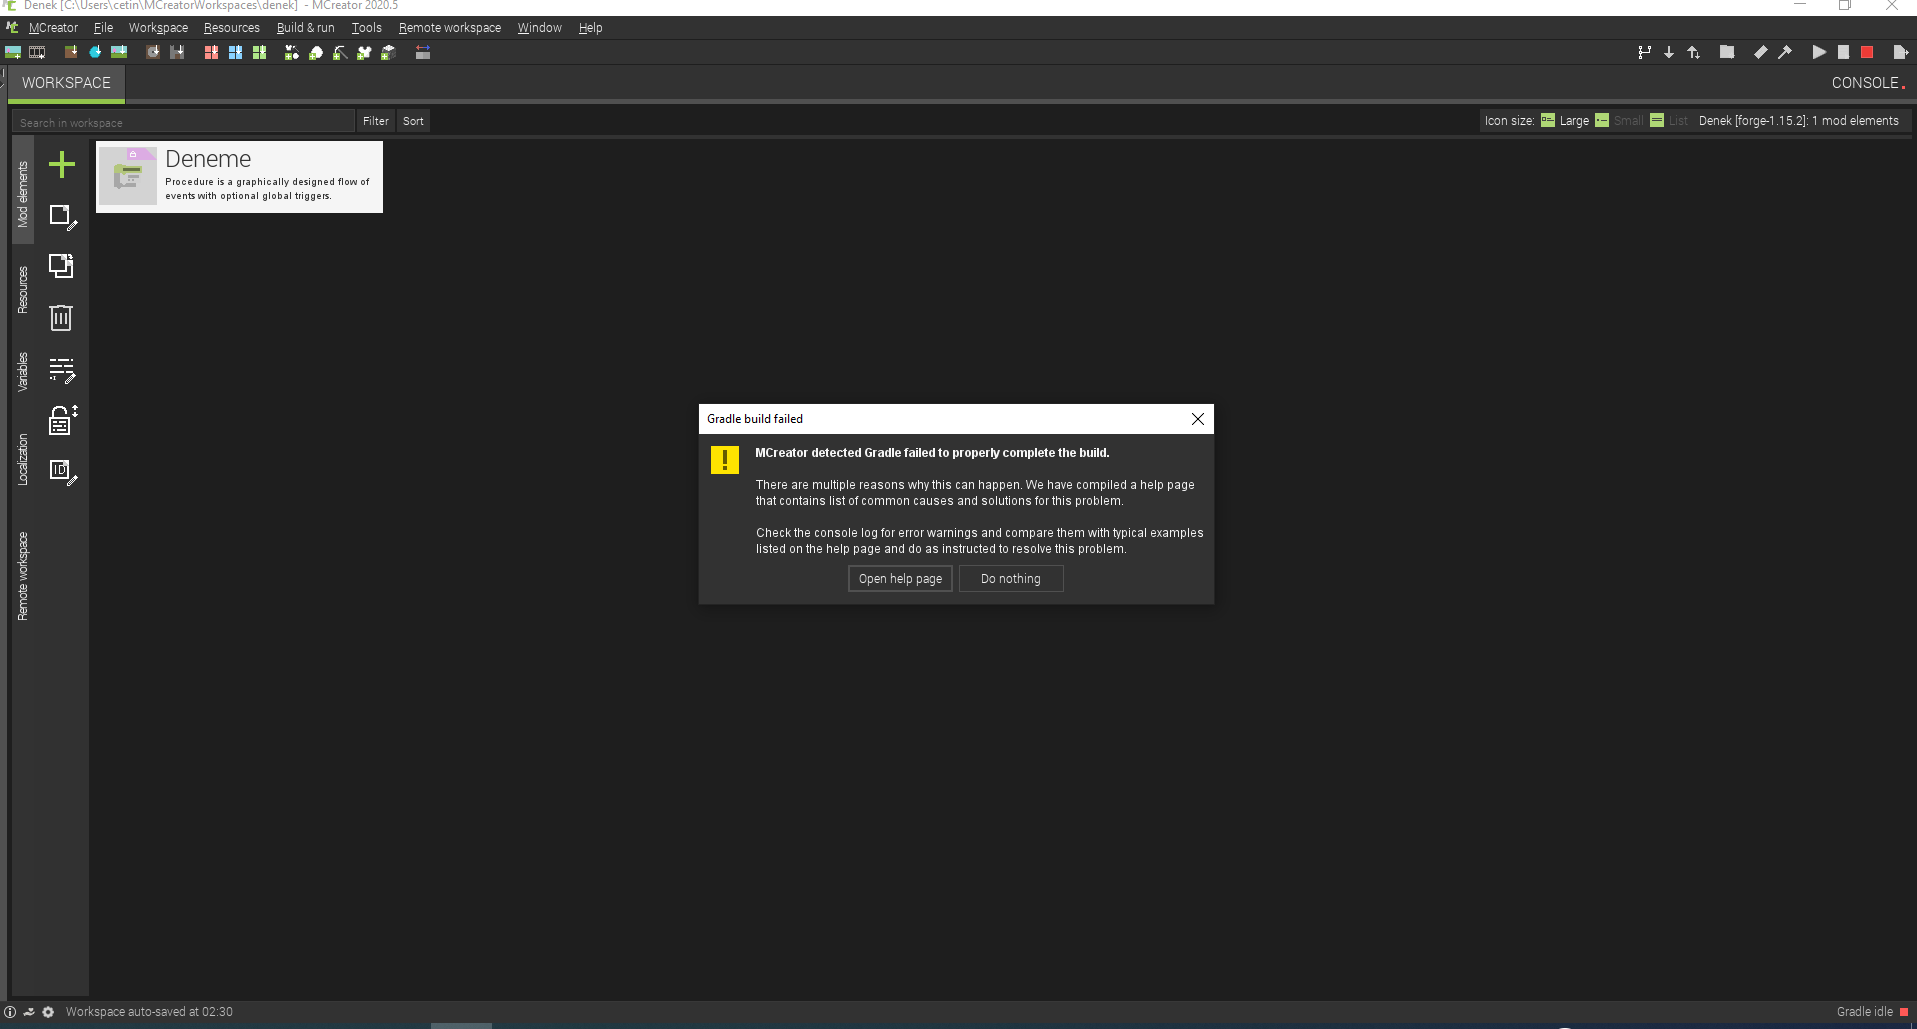The height and width of the screenshot is (1029, 1917).
Task: Select the Remote workspace side tab
Action: pos(23,576)
